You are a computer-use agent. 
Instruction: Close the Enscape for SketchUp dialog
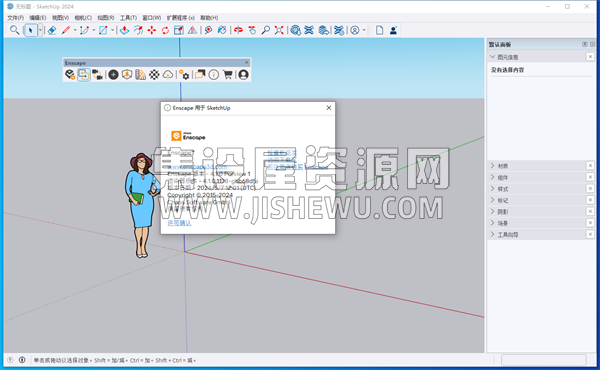coord(329,108)
